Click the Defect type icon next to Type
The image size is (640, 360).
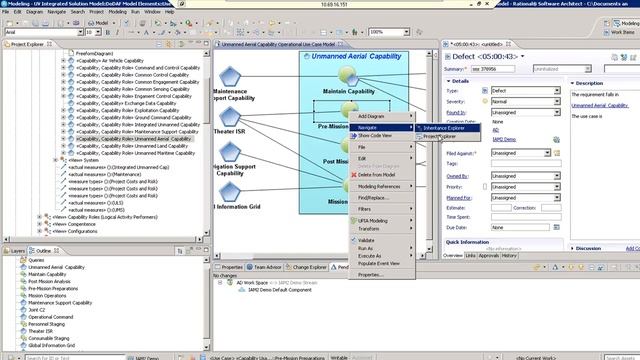(x=485, y=91)
